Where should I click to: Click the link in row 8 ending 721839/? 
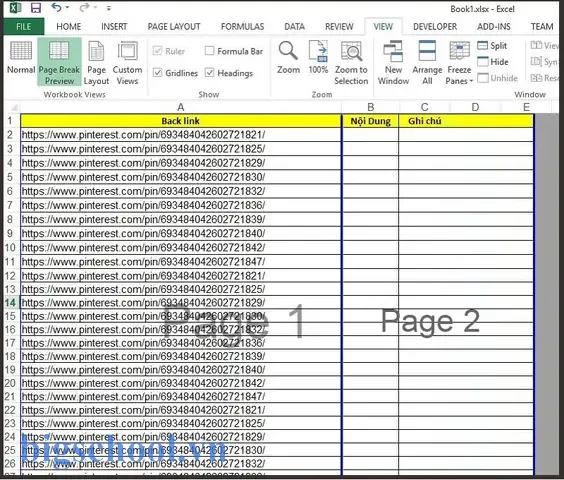(x=143, y=219)
